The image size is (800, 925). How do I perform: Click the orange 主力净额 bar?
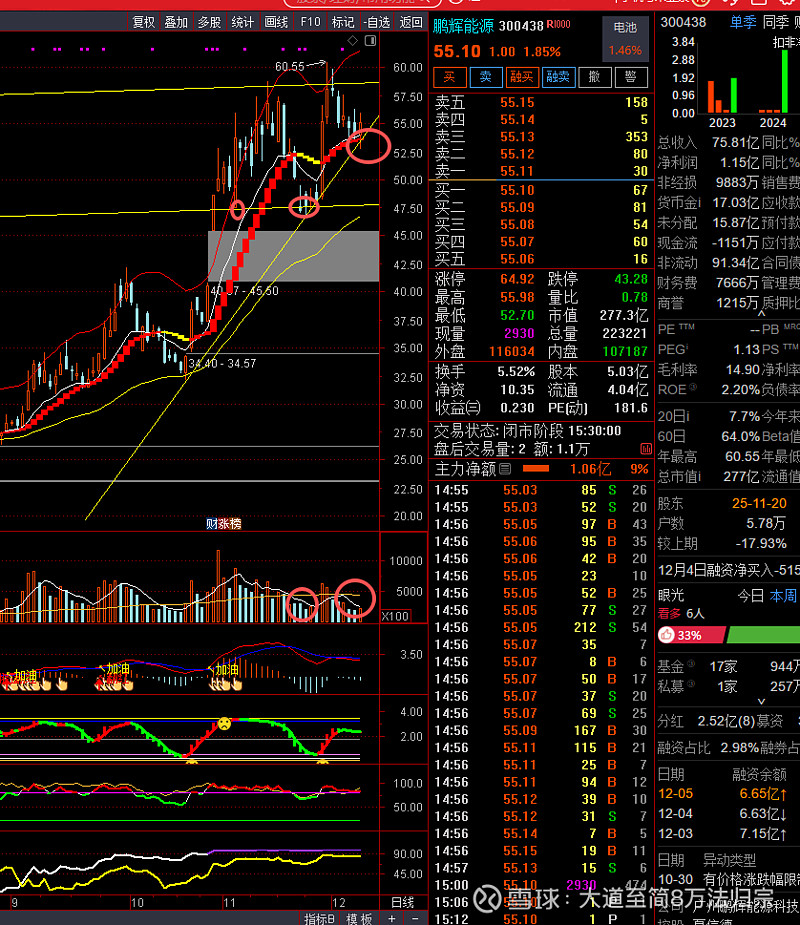[536, 469]
